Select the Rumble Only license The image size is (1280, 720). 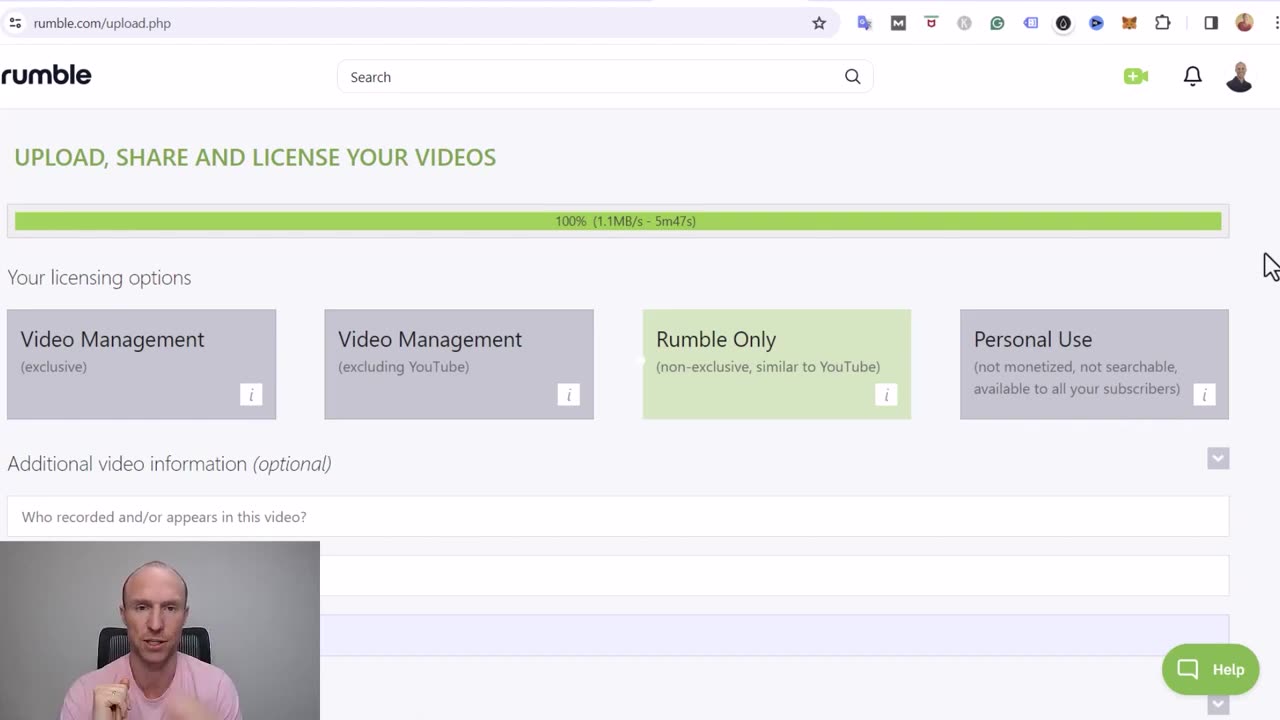point(776,364)
